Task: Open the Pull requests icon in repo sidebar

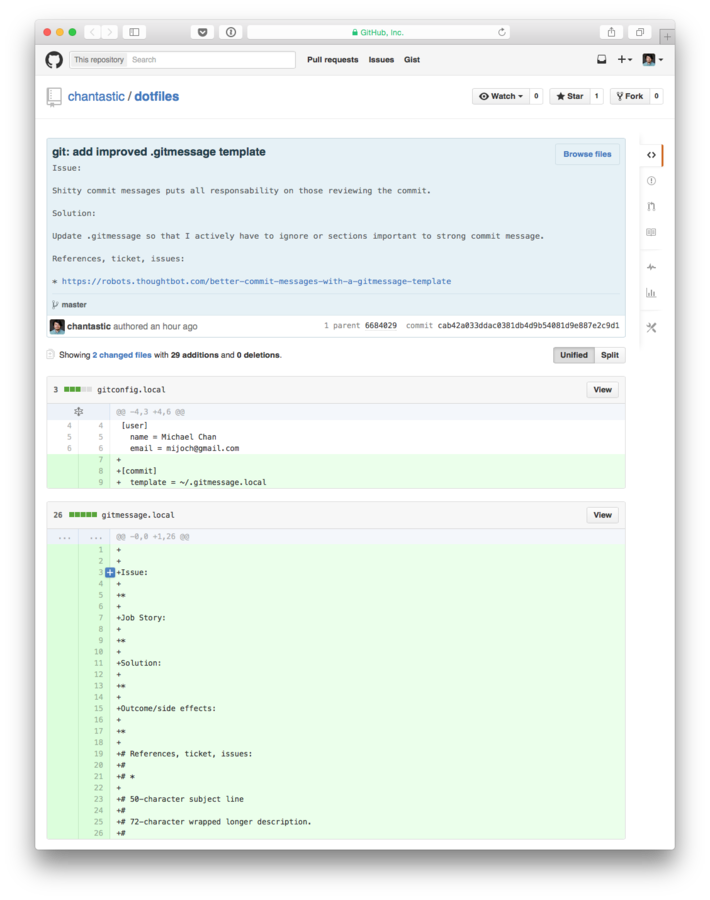Action: [x=651, y=207]
